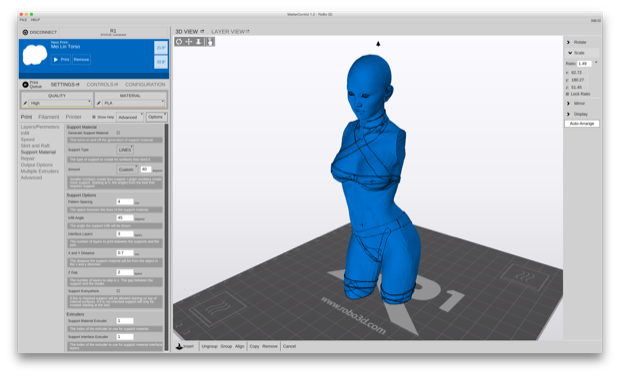Open the scale Ratio preset arrow

coord(596,63)
